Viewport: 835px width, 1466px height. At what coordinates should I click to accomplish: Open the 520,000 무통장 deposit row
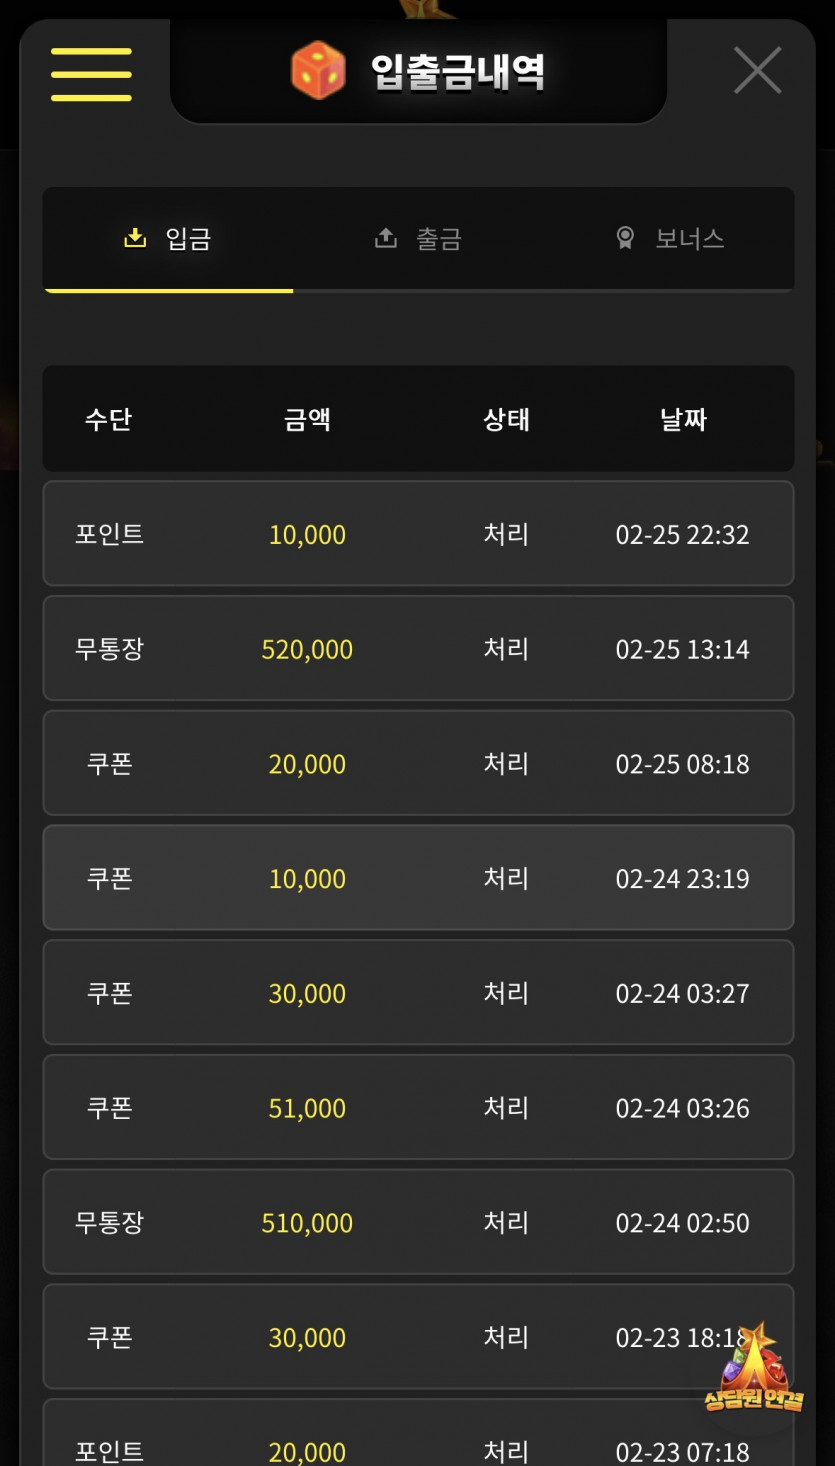click(418, 649)
